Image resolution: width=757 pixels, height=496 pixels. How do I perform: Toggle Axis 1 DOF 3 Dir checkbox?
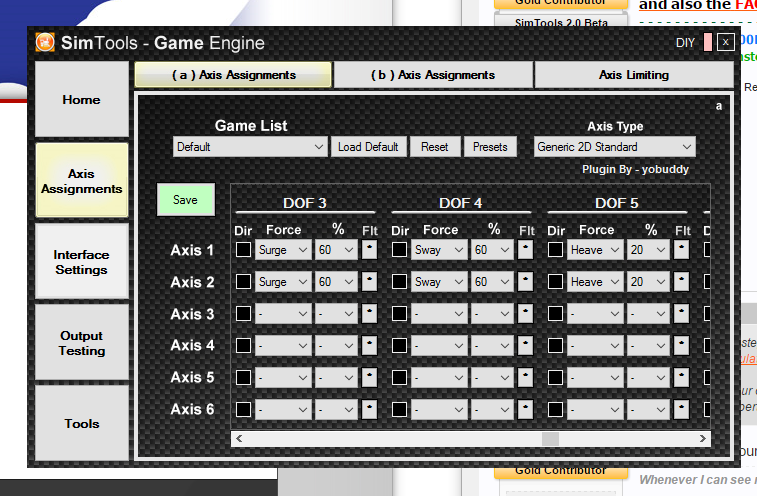pyautogui.click(x=243, y=250)
